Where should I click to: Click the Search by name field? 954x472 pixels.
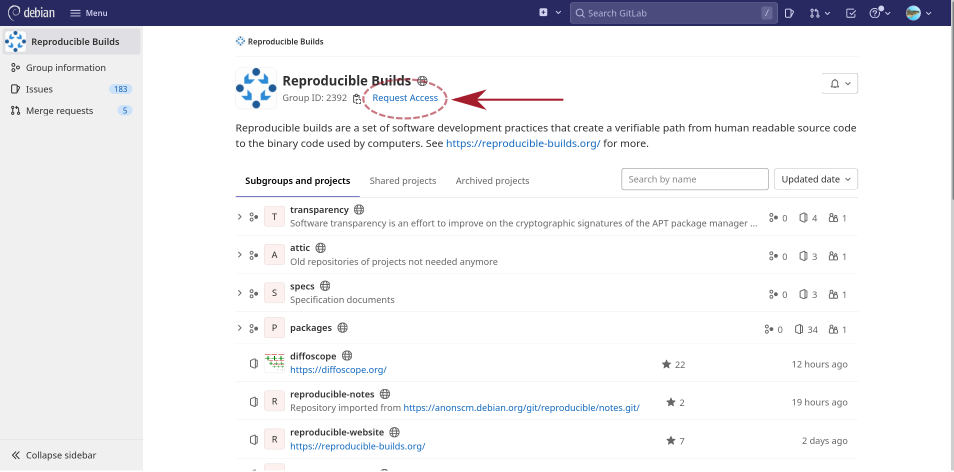click(694, 179)
